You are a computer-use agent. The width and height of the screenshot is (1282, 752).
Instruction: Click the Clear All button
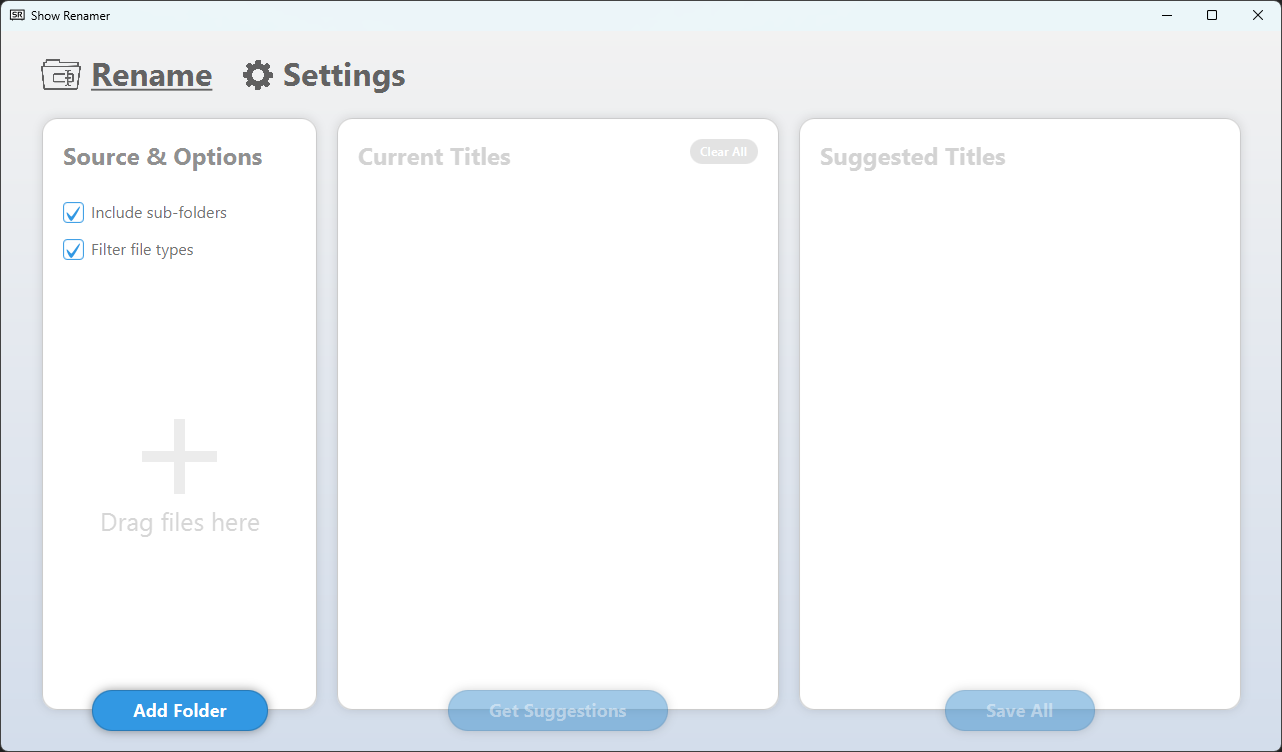(x=724, y=152)
